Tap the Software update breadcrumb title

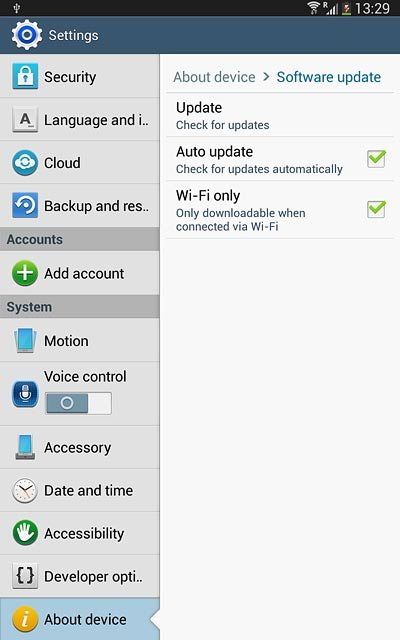click(329, 77)
